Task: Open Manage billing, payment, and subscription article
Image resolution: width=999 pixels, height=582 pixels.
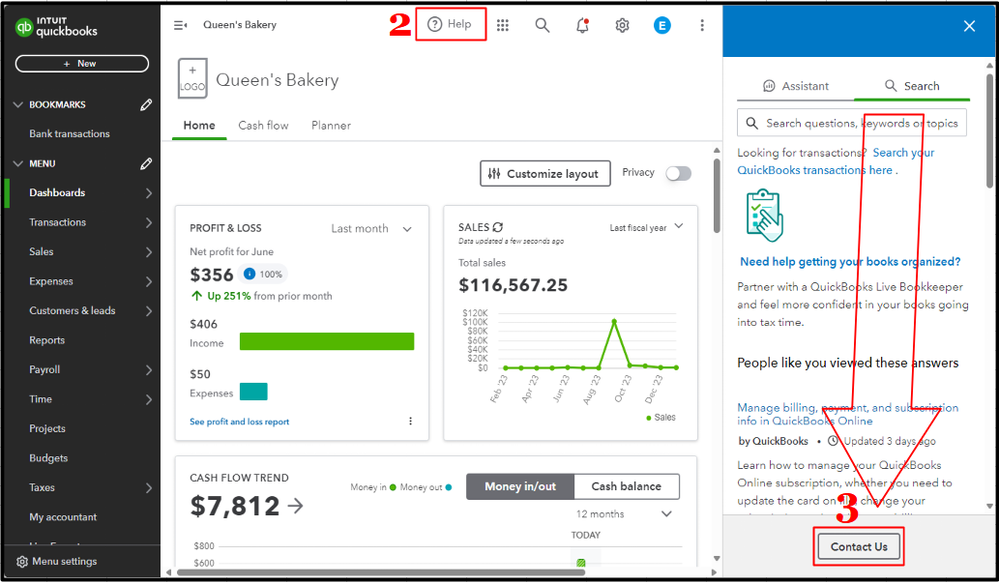Action: point(847,414)
